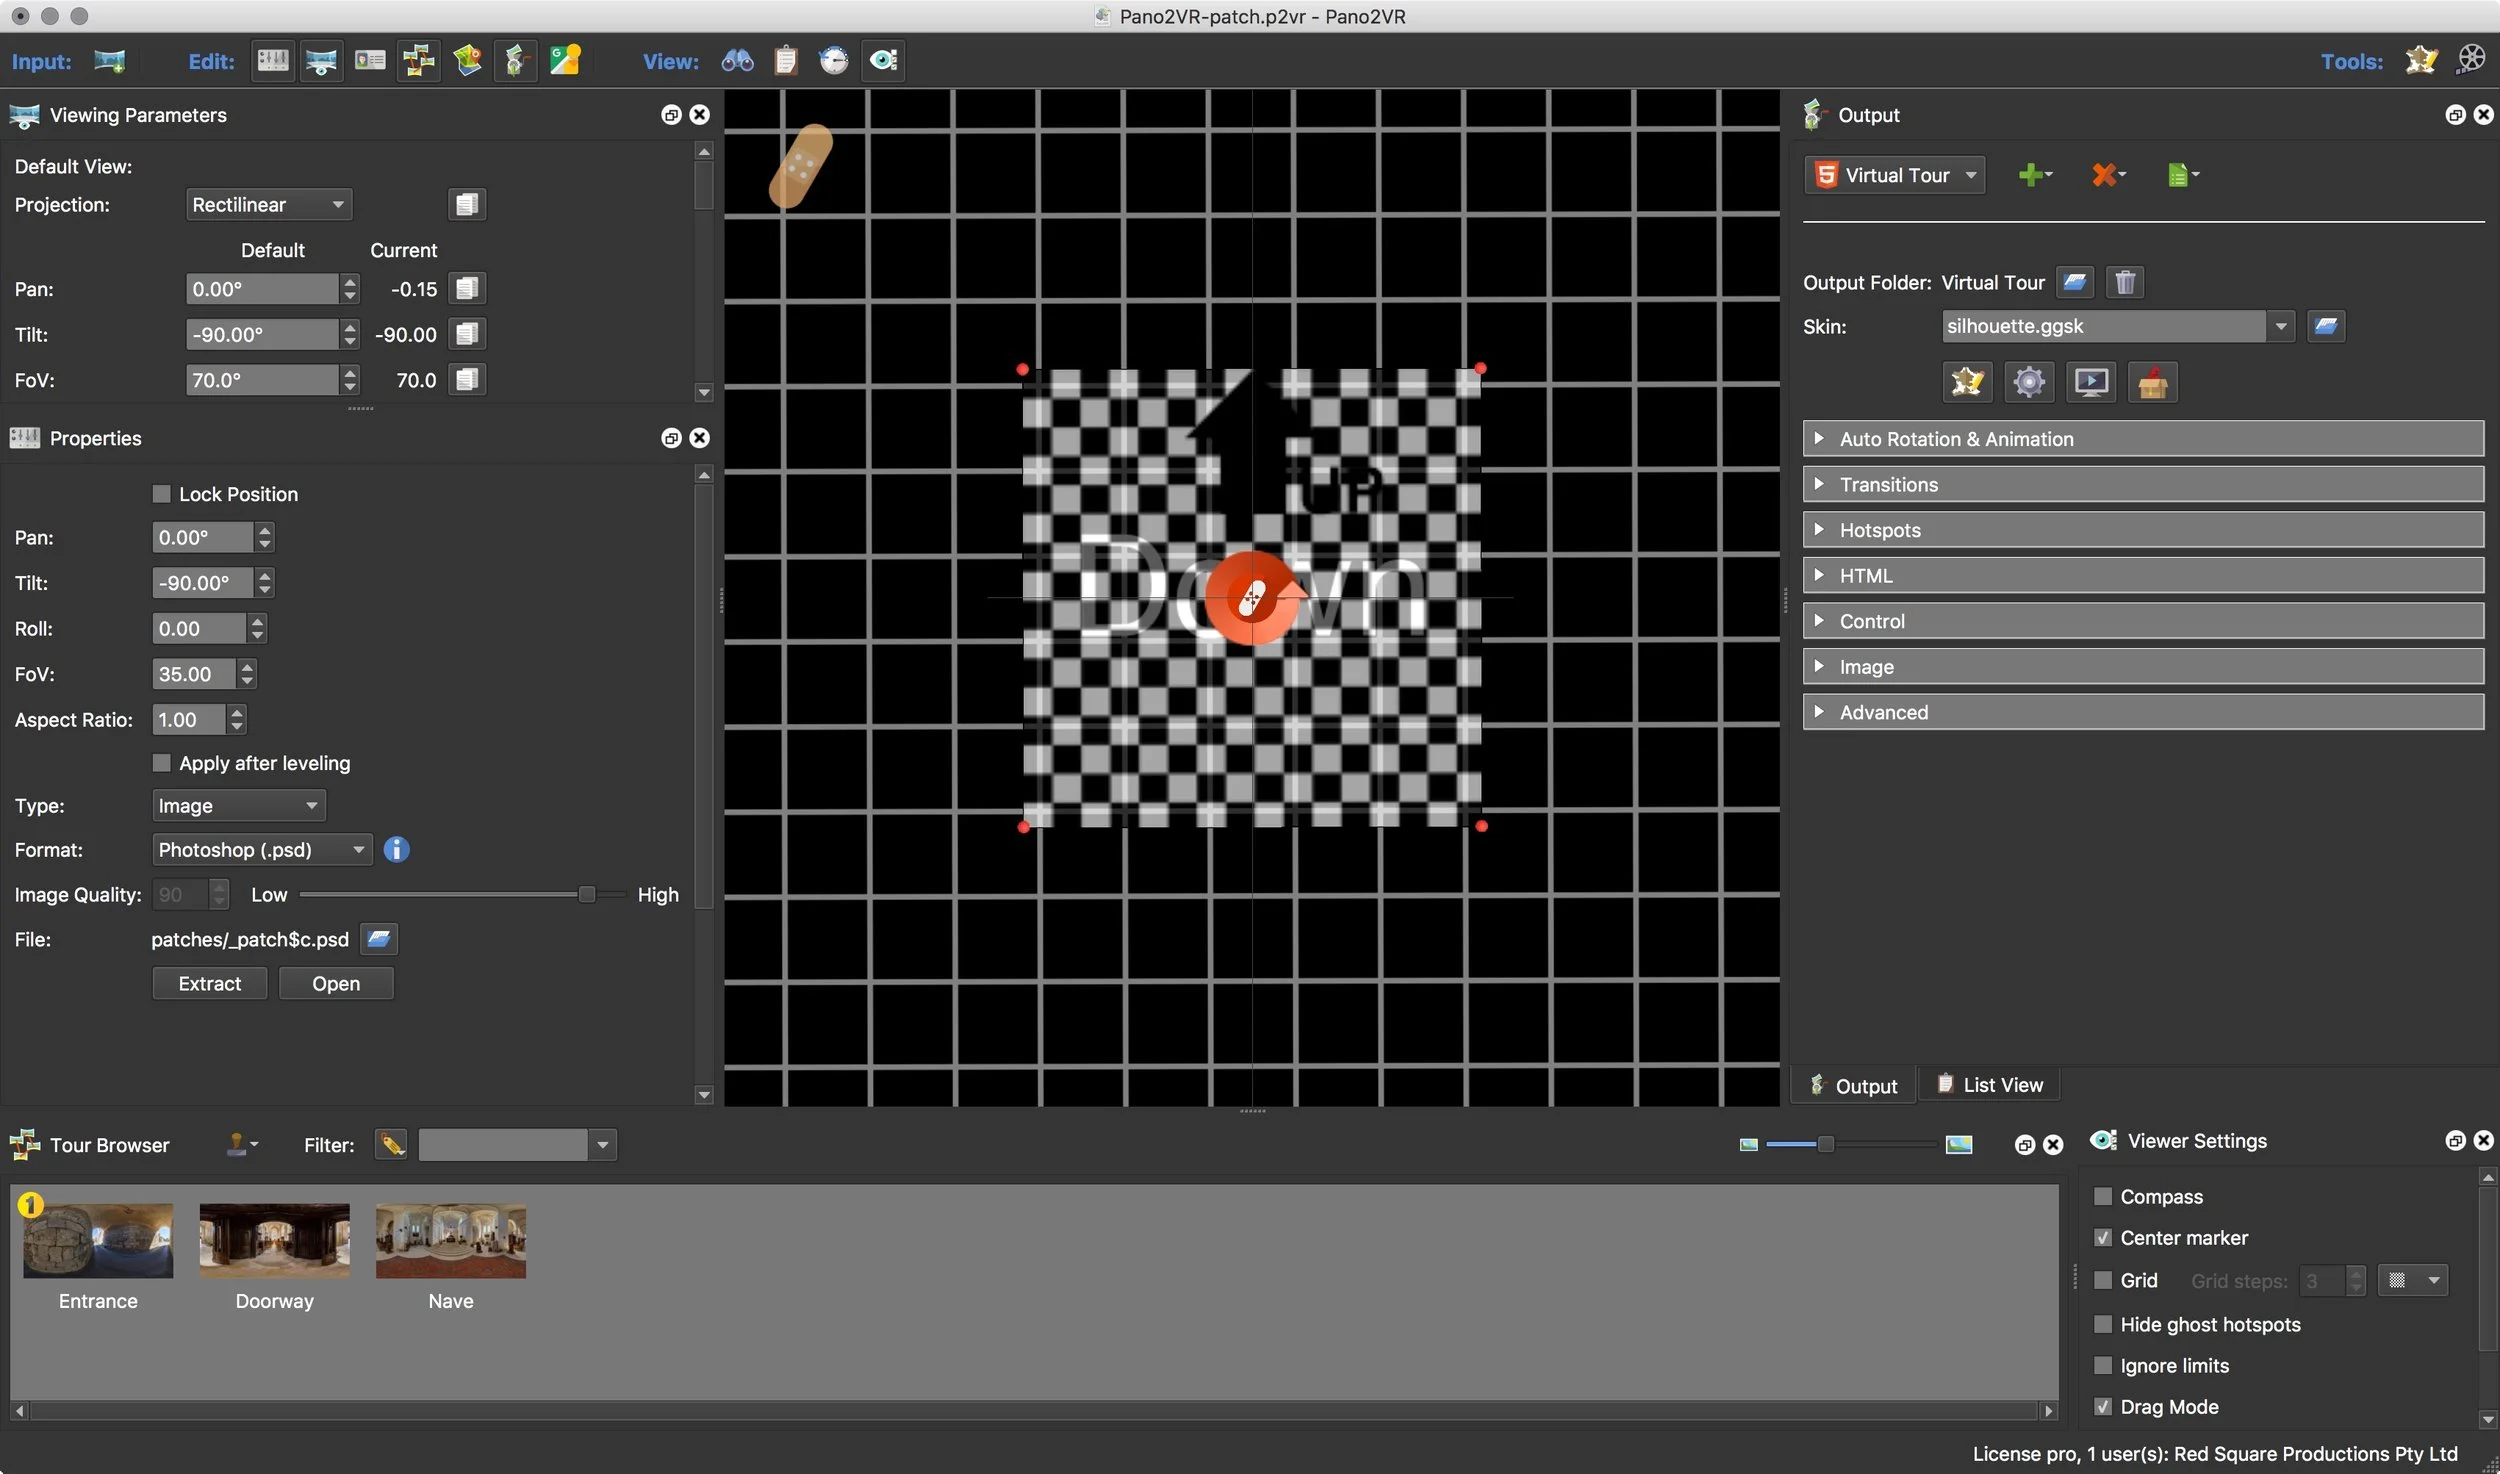Screen dimensions: 2500x1474
Task: Open the Tour Map icon in toolbar
Action: [x=467, y=61]
